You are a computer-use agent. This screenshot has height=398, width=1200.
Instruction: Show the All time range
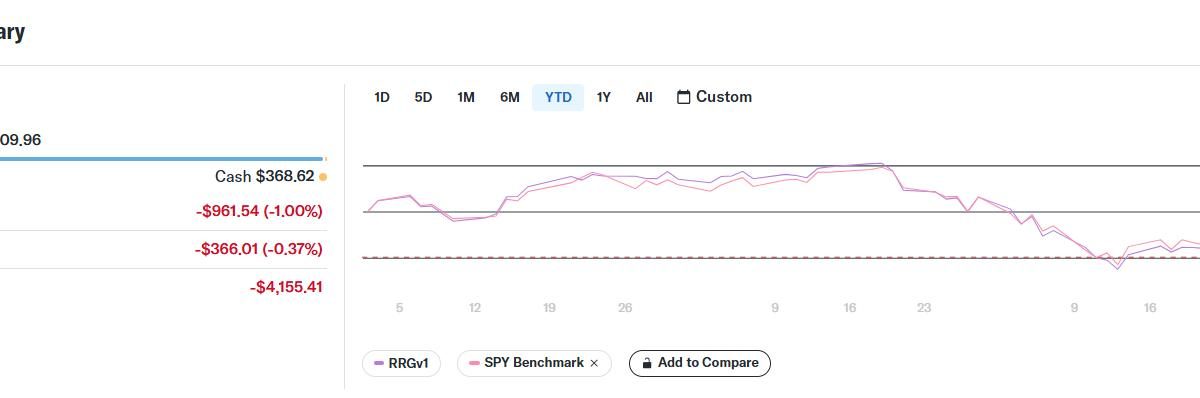[x=644, y=97]
